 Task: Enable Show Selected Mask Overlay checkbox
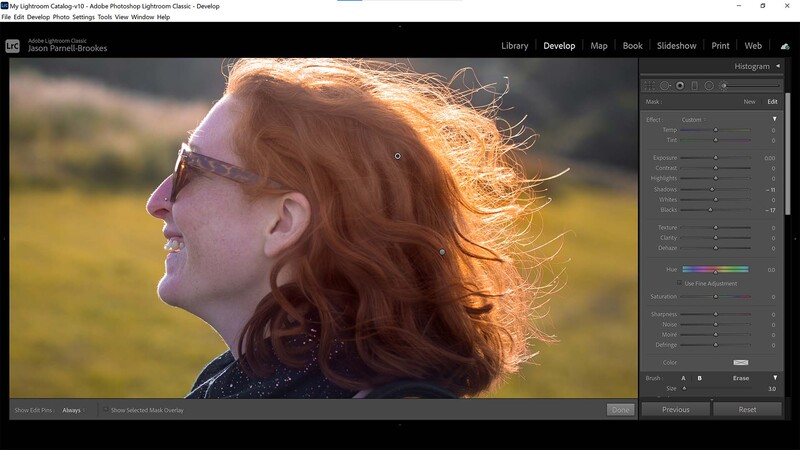coord(106,410)
